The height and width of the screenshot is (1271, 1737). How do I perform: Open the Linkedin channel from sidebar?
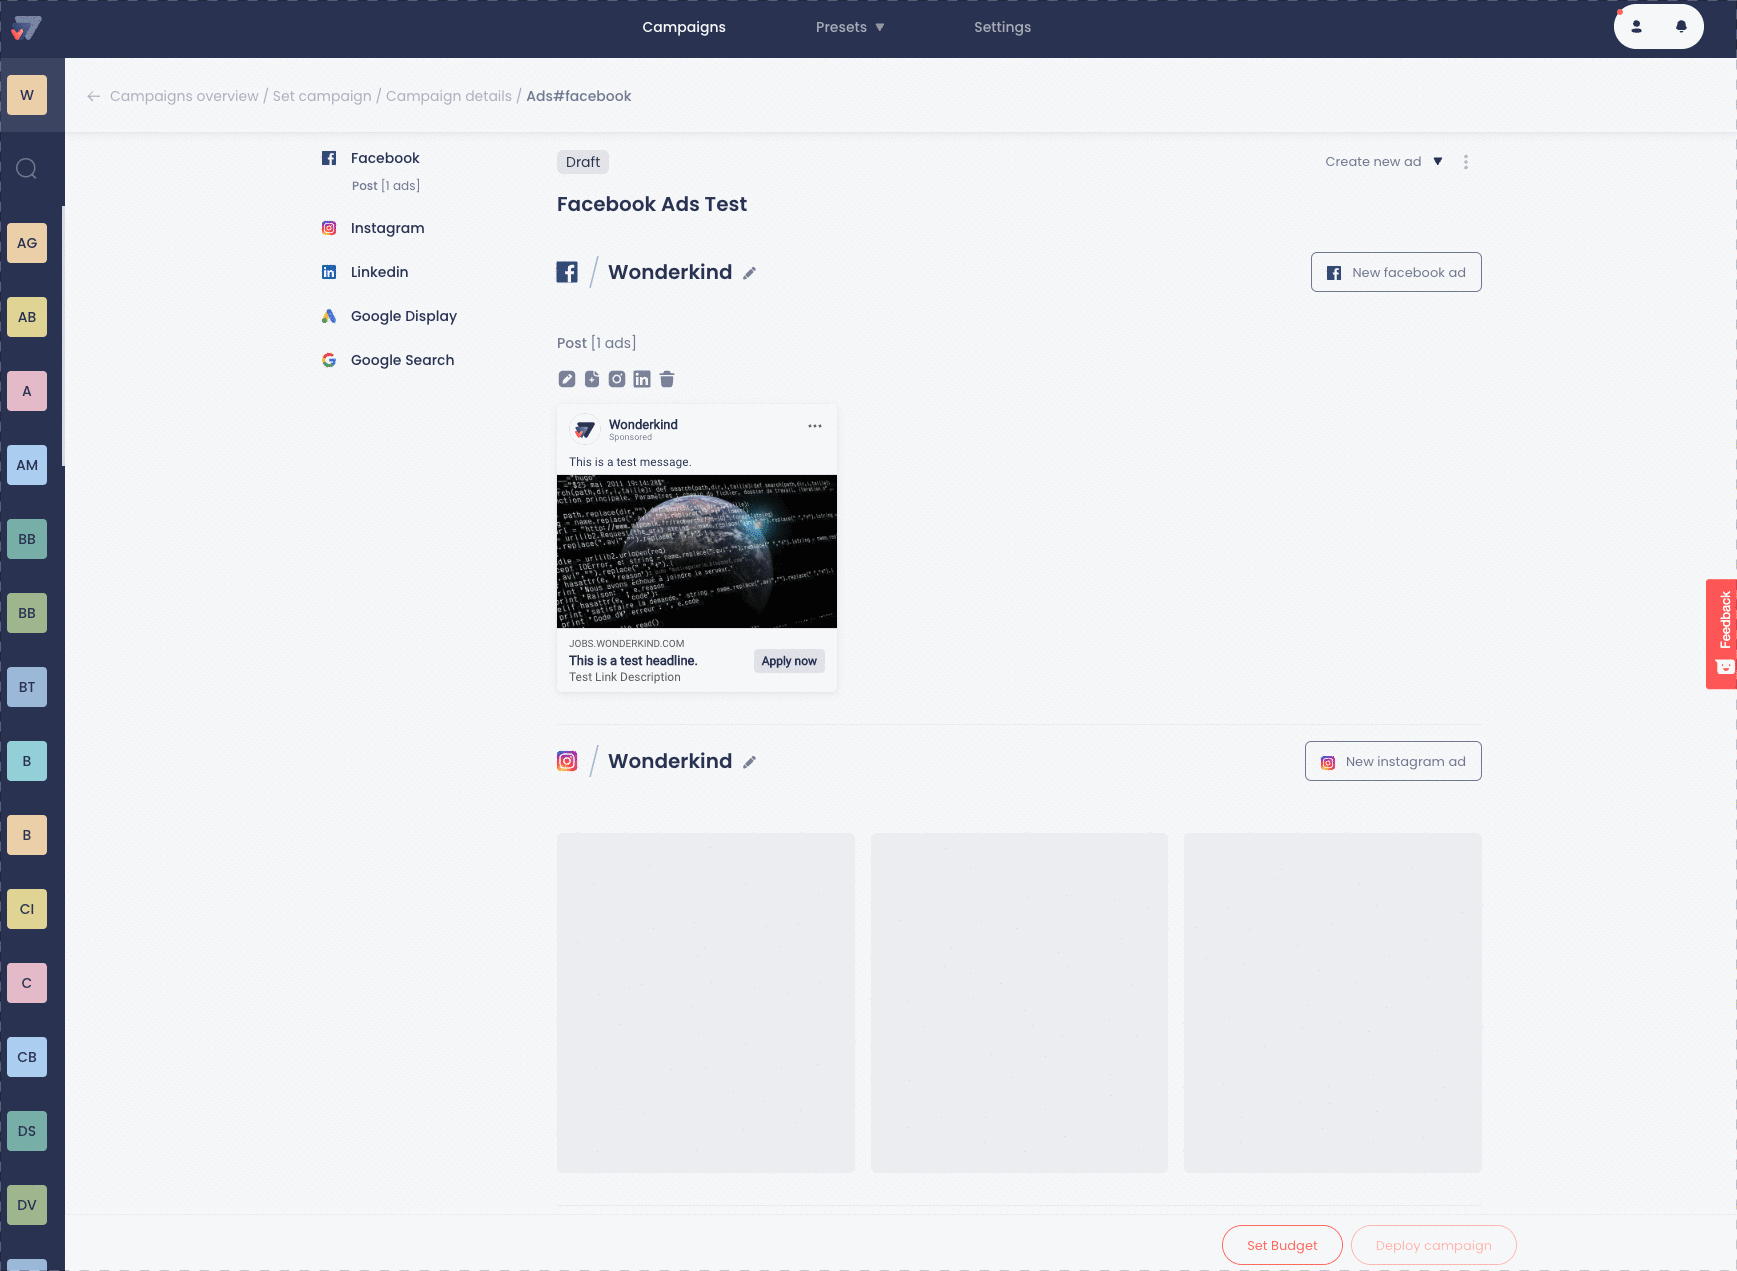329,272
